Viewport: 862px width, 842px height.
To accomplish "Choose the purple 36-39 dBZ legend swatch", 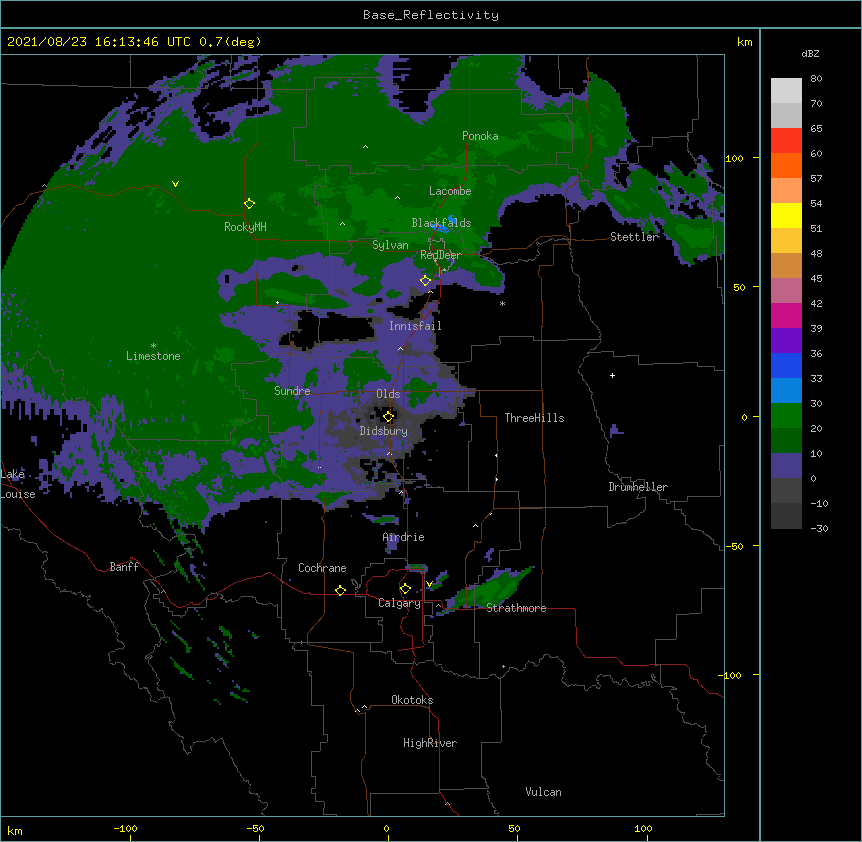I will coord(786,341).
